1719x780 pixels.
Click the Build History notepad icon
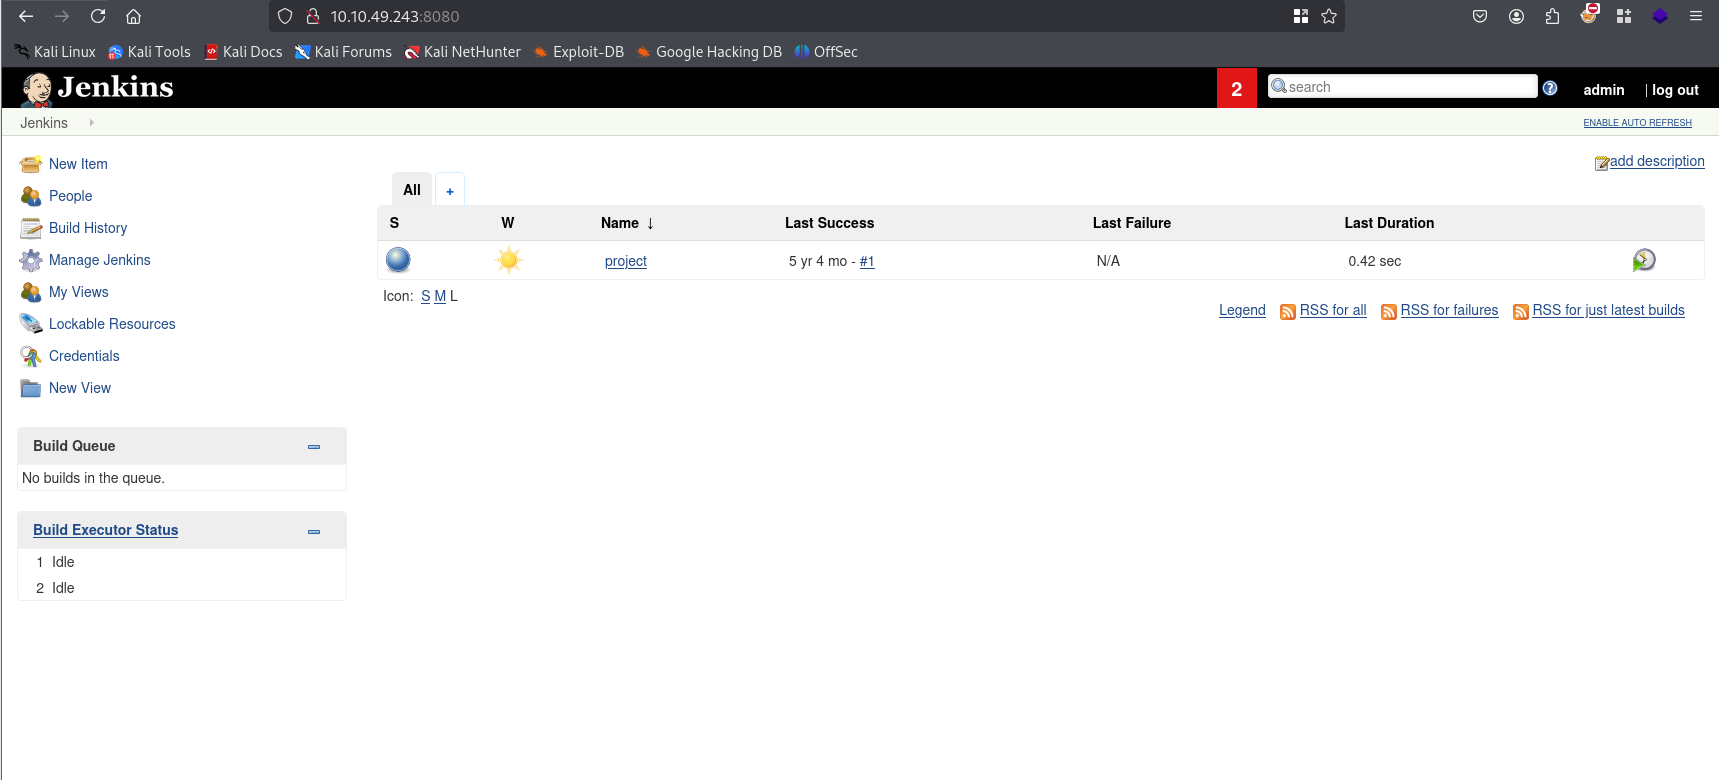[x=31, y=228]
